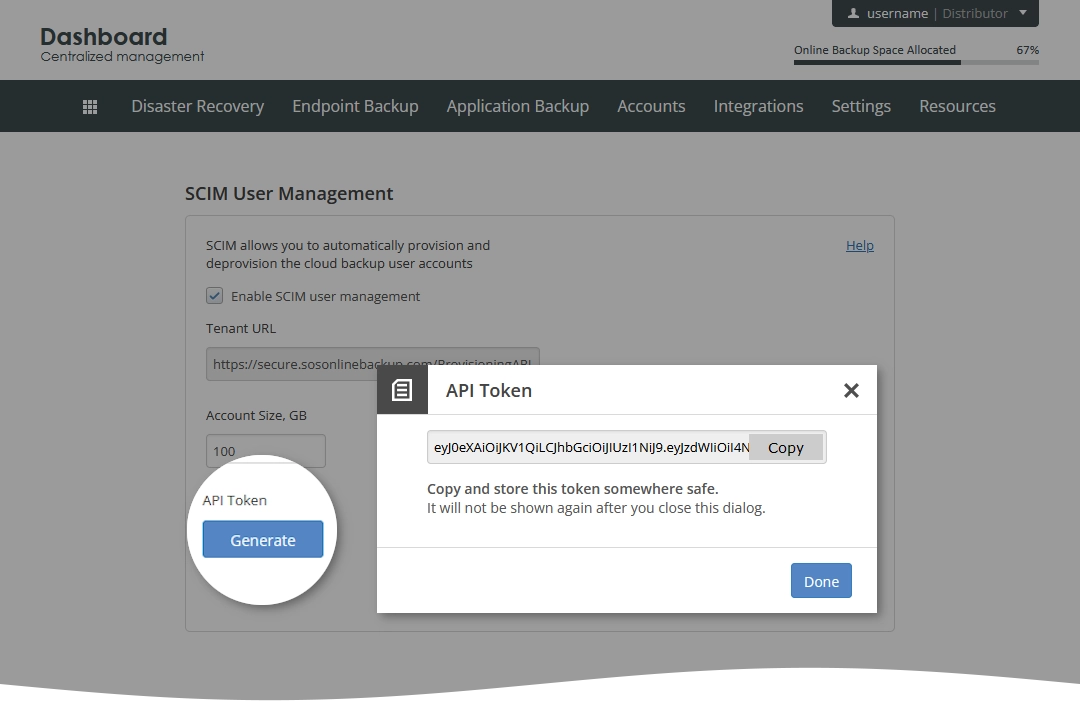Click the Dashboard title logo
This screenshot has height=701, width=1080.
point(104,36)
